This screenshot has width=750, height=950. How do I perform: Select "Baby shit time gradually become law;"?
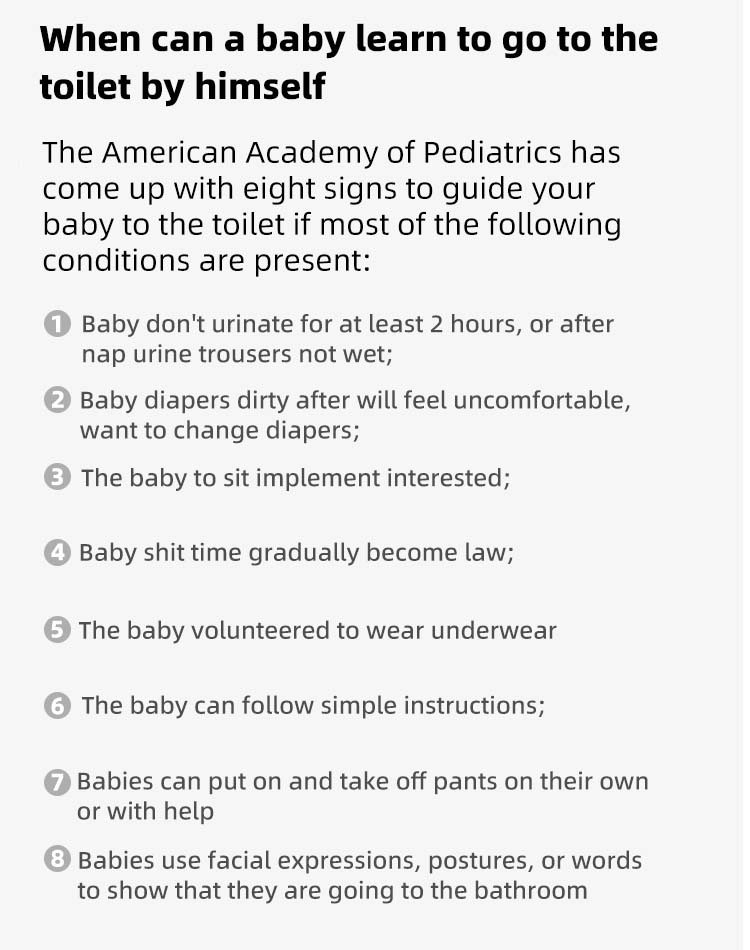coord(296,553)
